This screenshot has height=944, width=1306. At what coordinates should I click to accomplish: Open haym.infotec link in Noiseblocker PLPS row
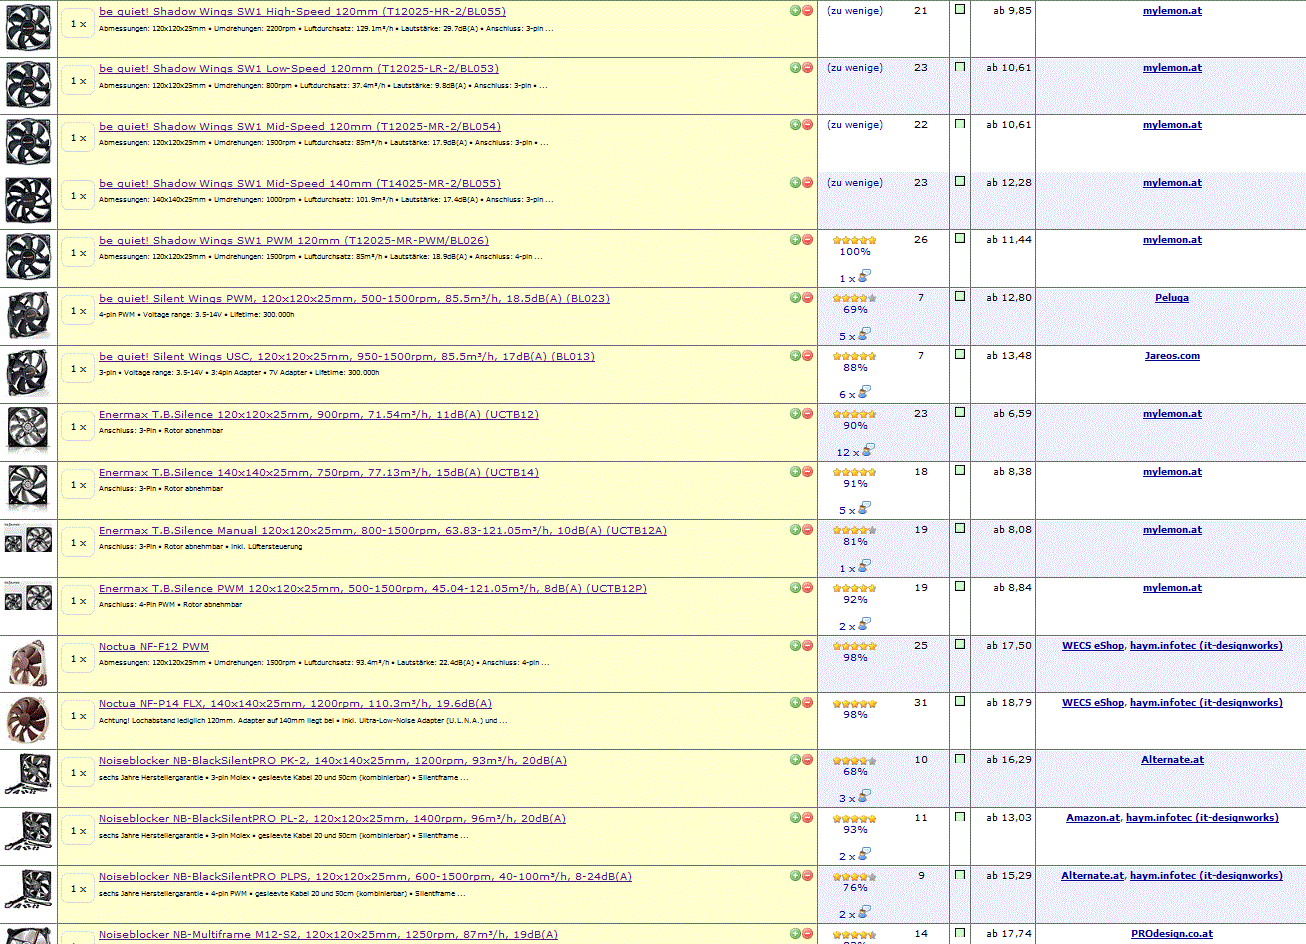[x=1206, y=876]
